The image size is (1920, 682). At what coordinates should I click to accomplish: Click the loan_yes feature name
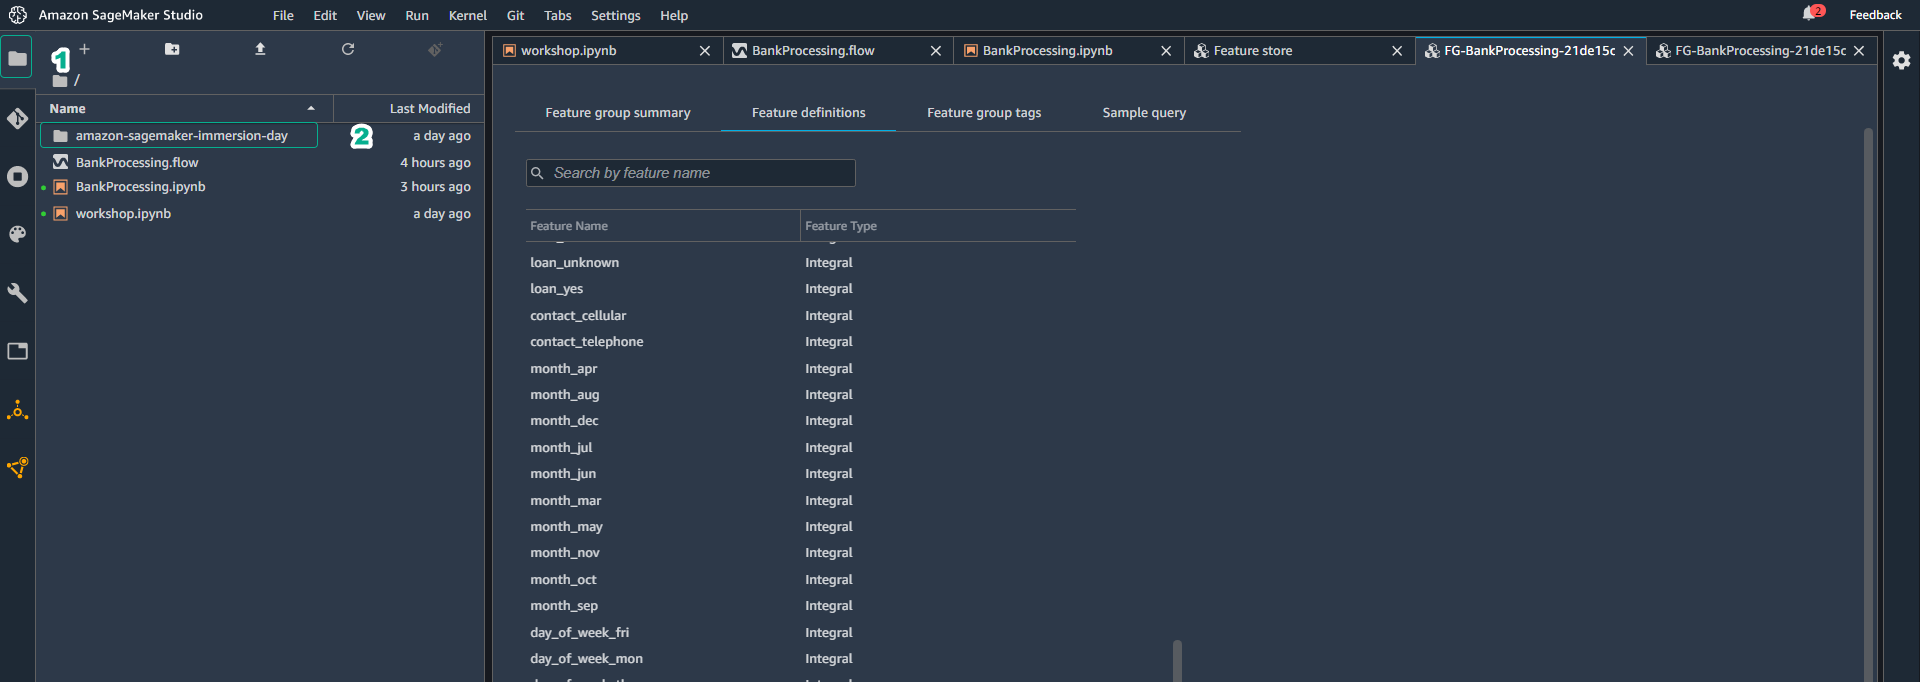[x=556, y=289]
